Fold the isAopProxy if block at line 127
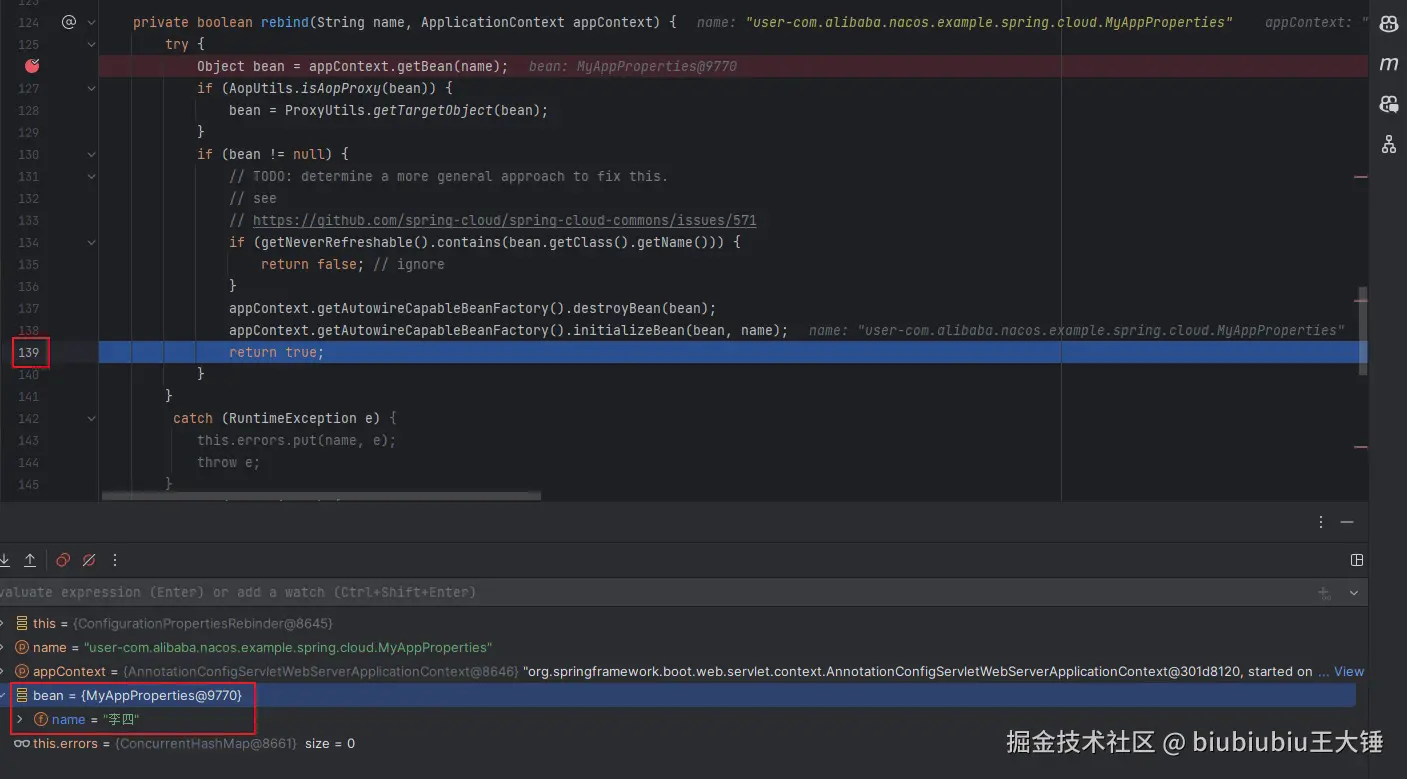 [x=92, y=88]
